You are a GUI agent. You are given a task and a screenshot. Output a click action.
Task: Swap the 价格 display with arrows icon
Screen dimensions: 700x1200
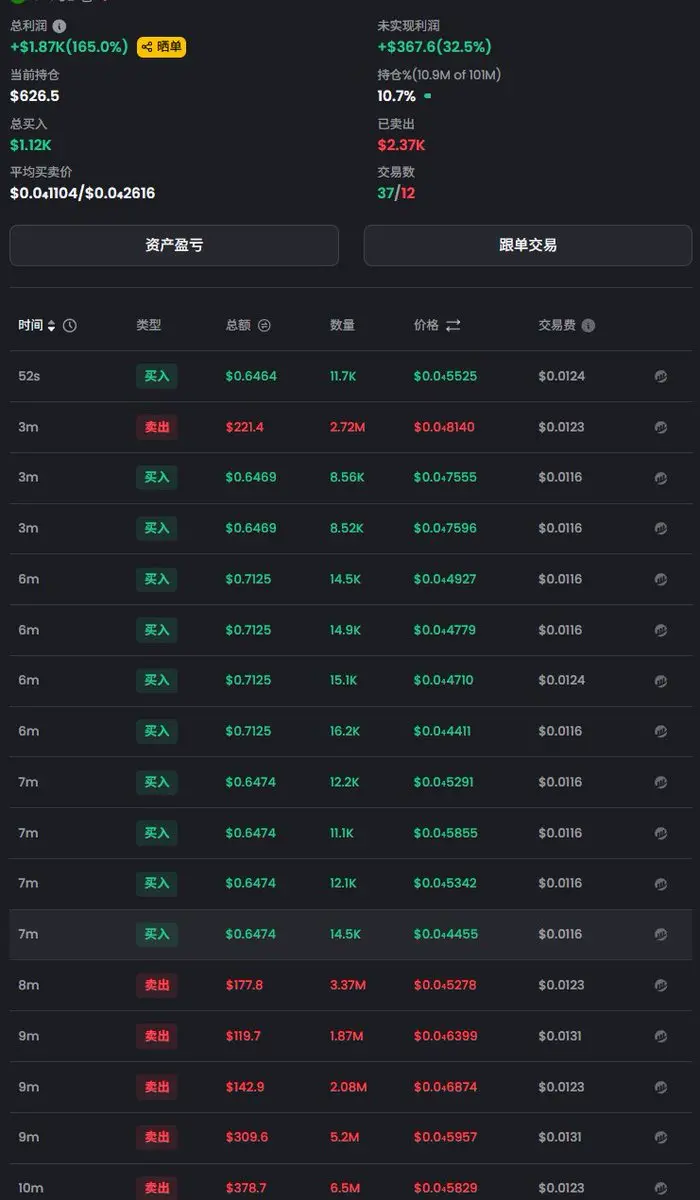453,326
